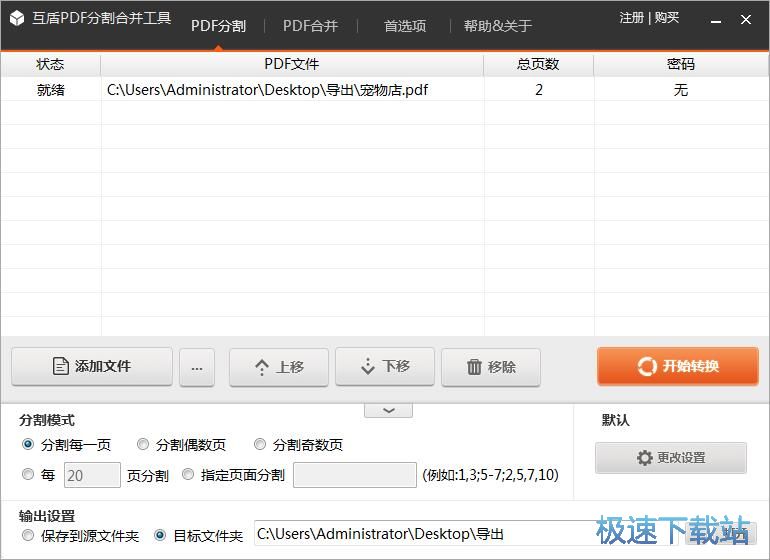
Task: Collapse the settings panel with the chevron
Action: 388,410
